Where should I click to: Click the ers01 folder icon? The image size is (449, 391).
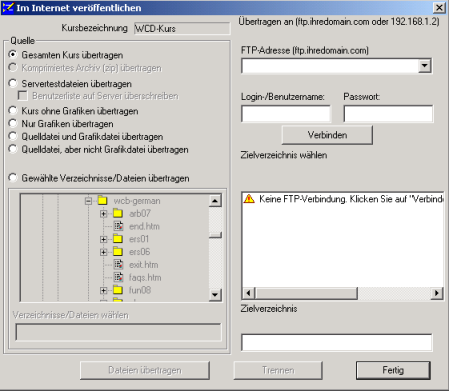[x=118, y=239]
